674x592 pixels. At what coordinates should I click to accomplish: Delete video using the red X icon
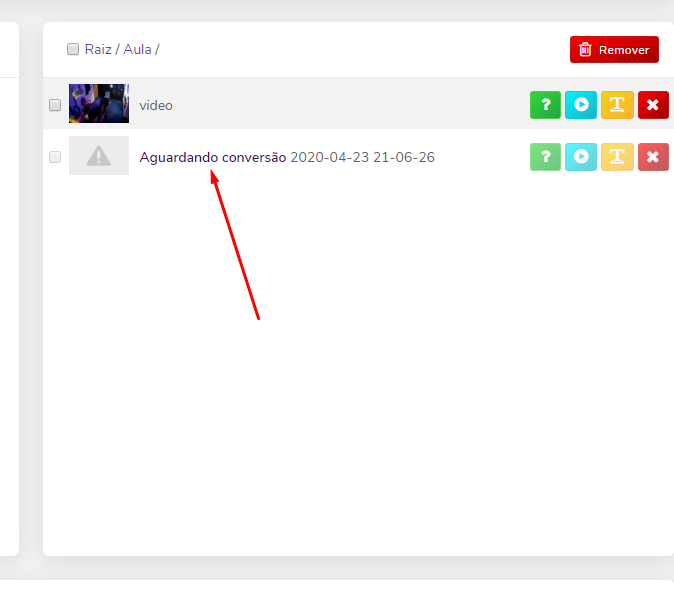652,105
